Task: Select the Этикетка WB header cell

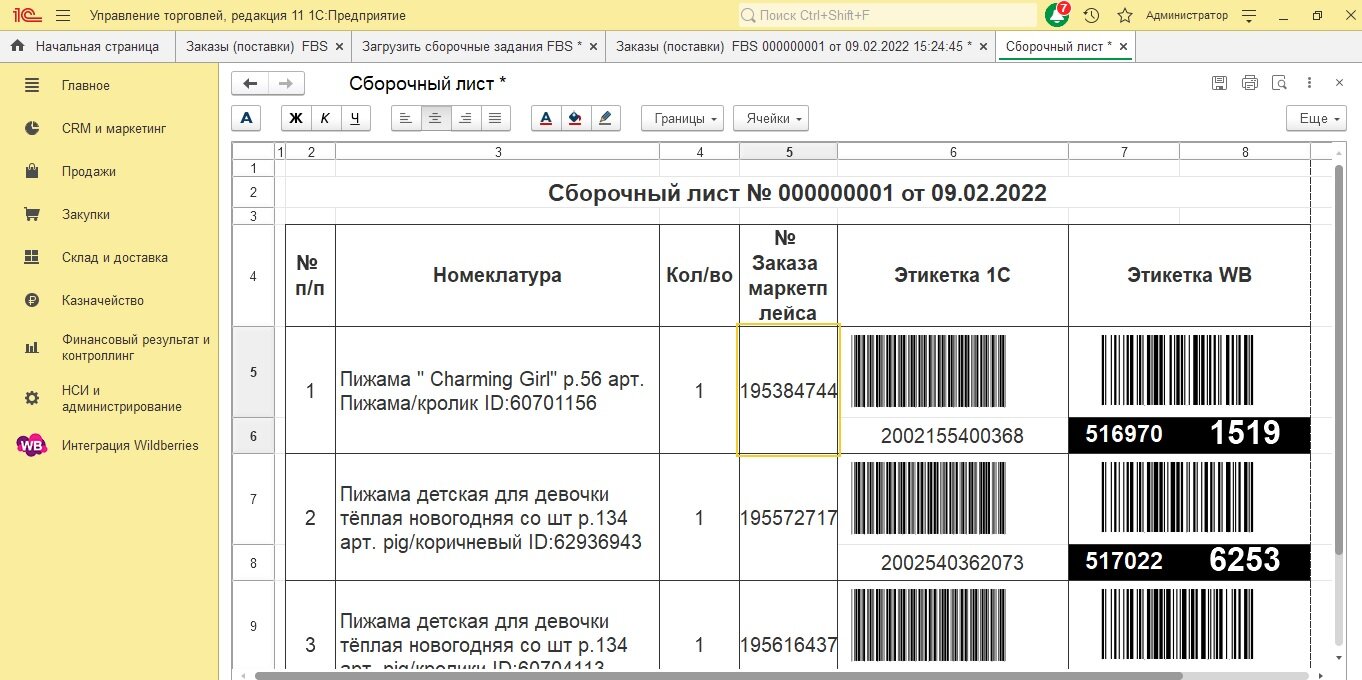Action: click(1189, 275)
